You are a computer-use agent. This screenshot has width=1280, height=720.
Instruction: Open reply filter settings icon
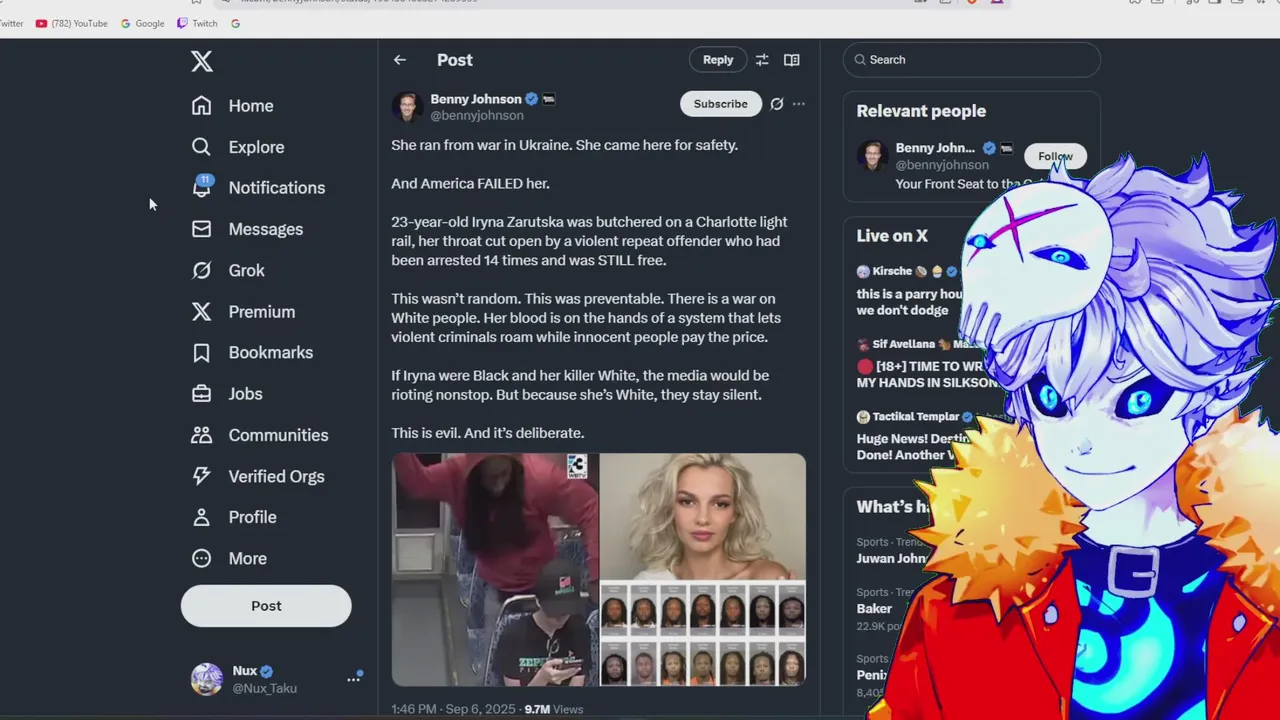pyautogui.click(x=762, y=60)
